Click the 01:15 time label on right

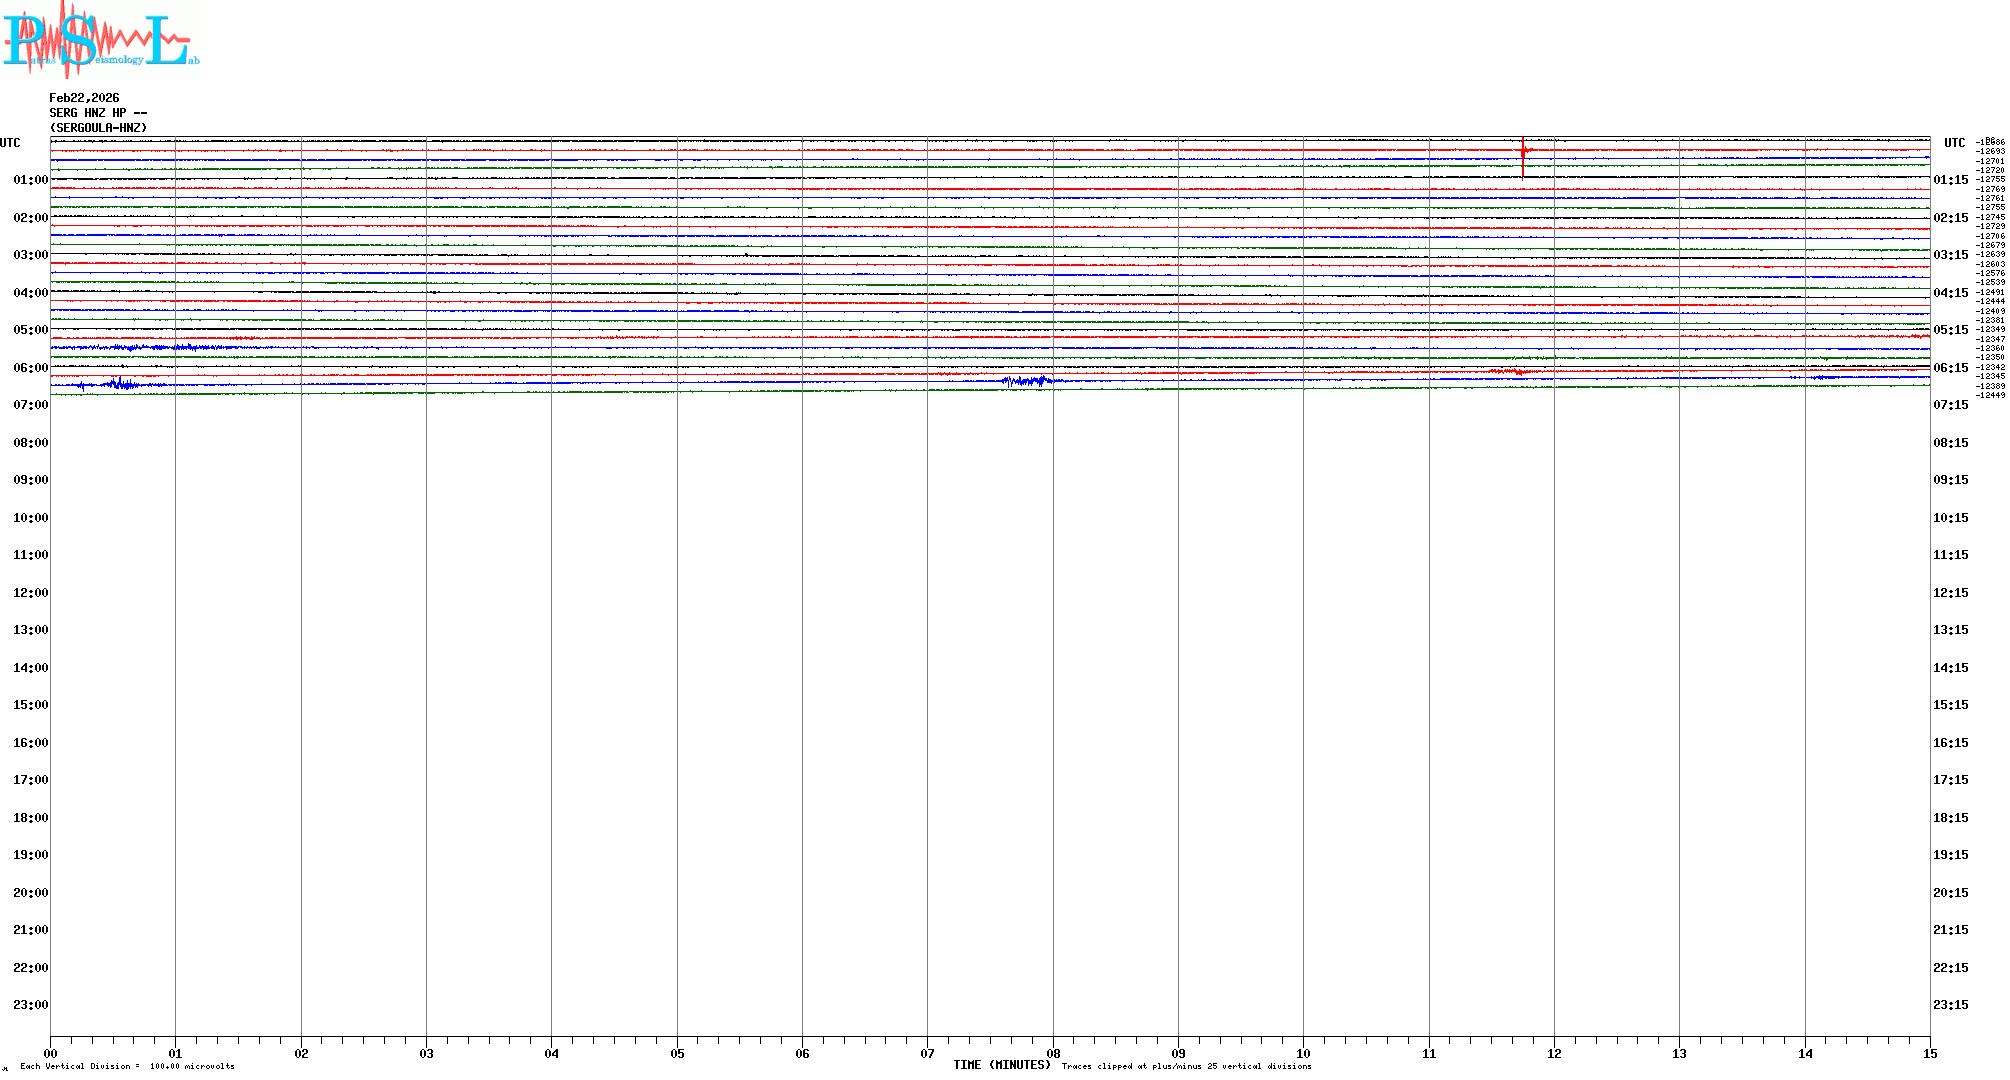[1950, 180]
